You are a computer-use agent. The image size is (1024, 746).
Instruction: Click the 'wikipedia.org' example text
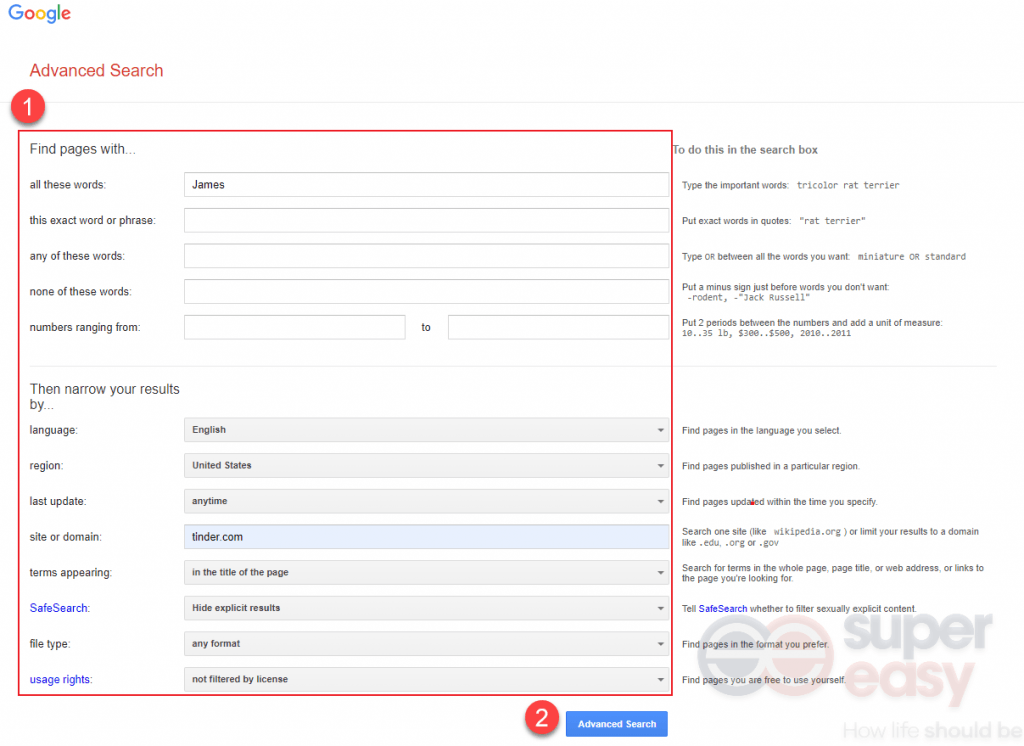click(x=807, y=532)
